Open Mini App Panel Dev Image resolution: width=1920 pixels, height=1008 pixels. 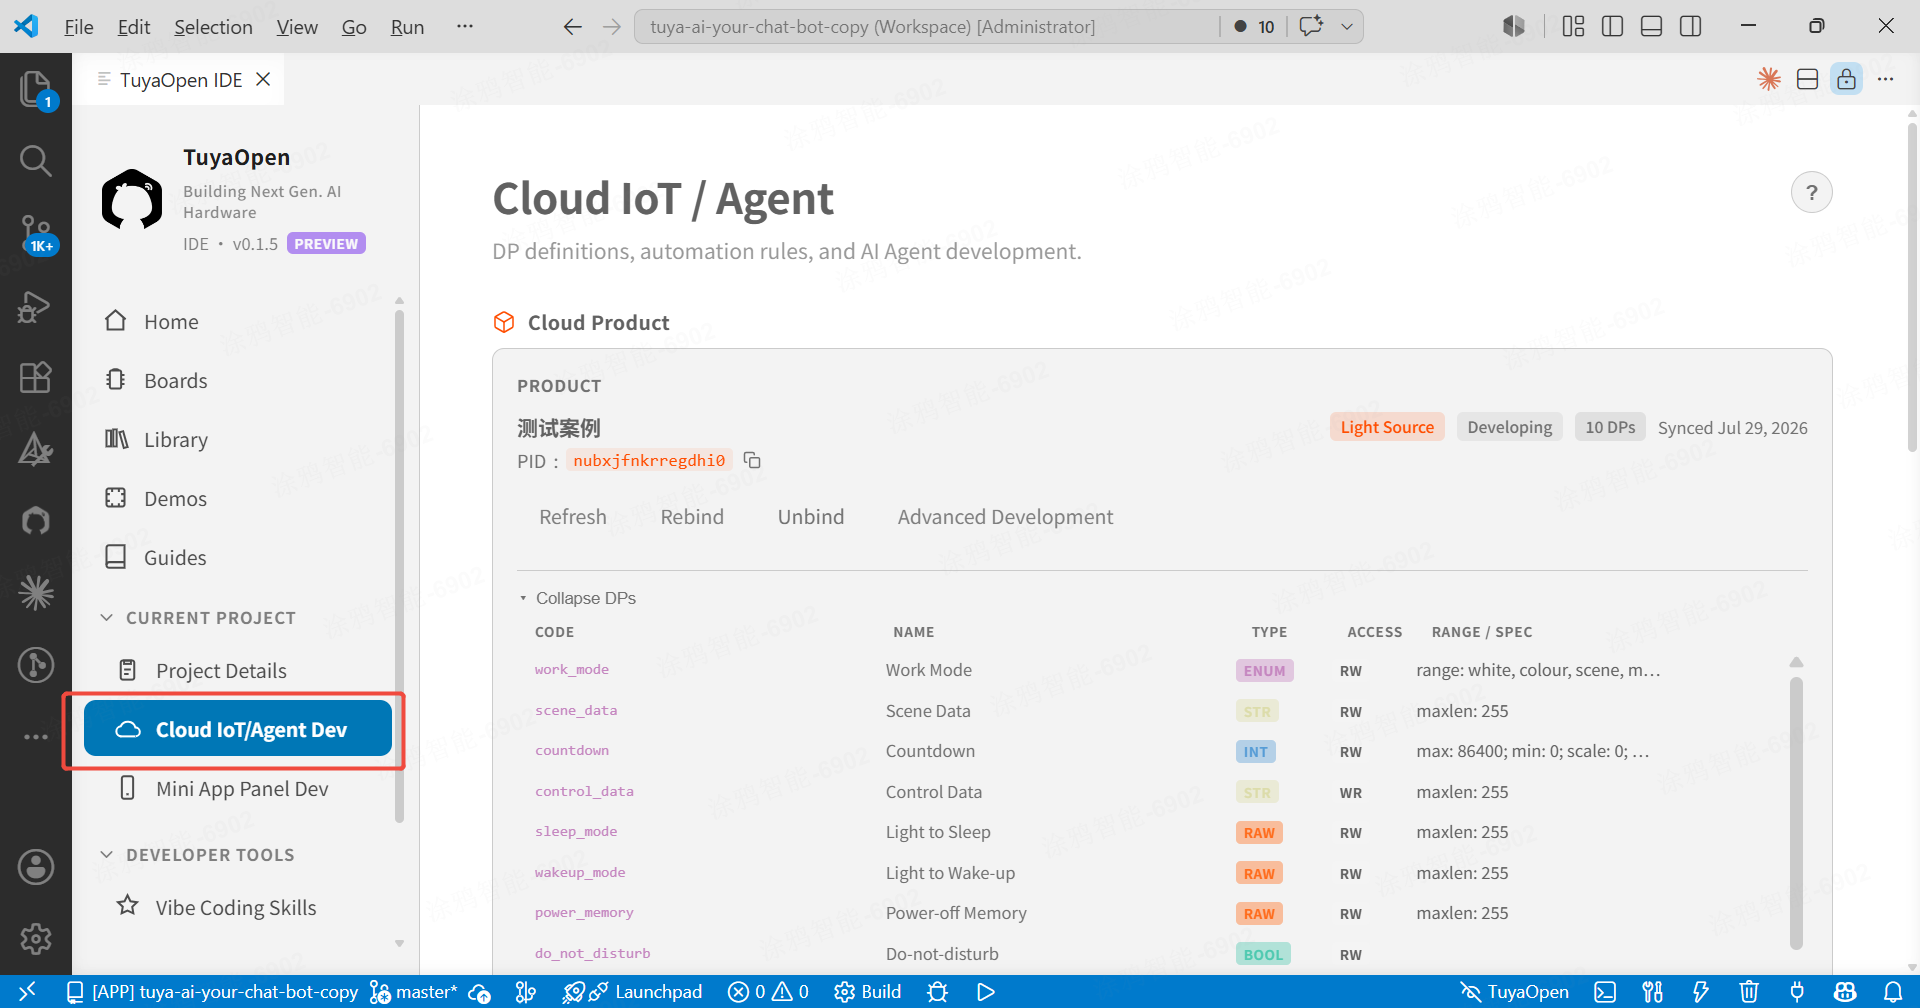coord(237,788)
